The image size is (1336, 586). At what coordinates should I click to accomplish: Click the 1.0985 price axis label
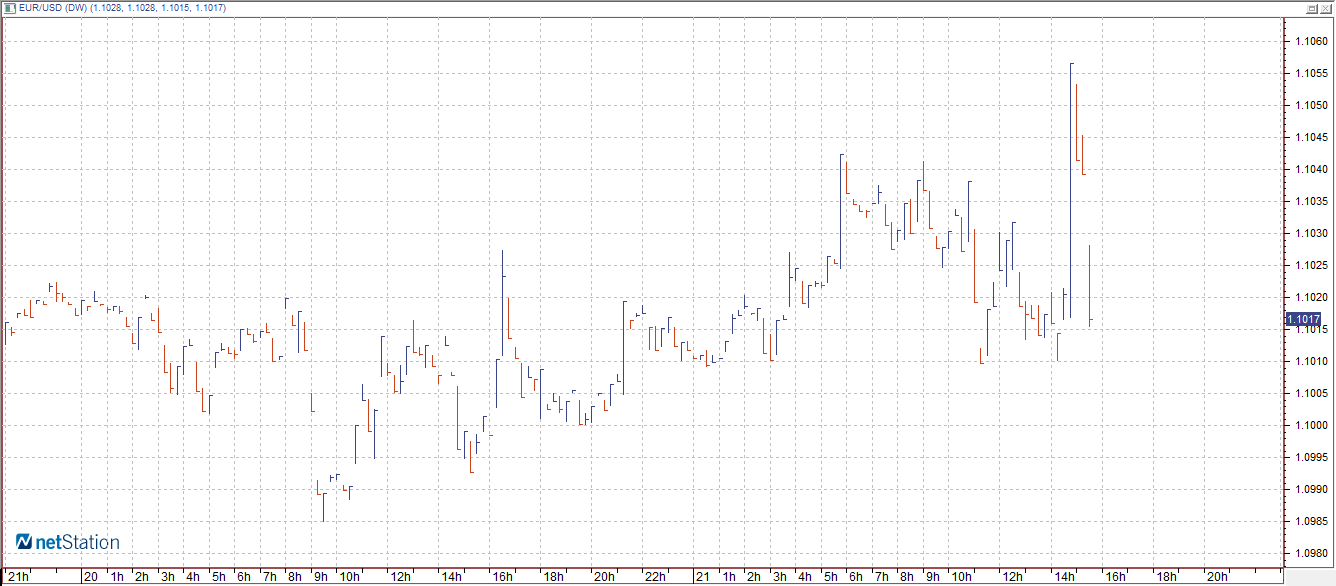[x=1311, y=521]
